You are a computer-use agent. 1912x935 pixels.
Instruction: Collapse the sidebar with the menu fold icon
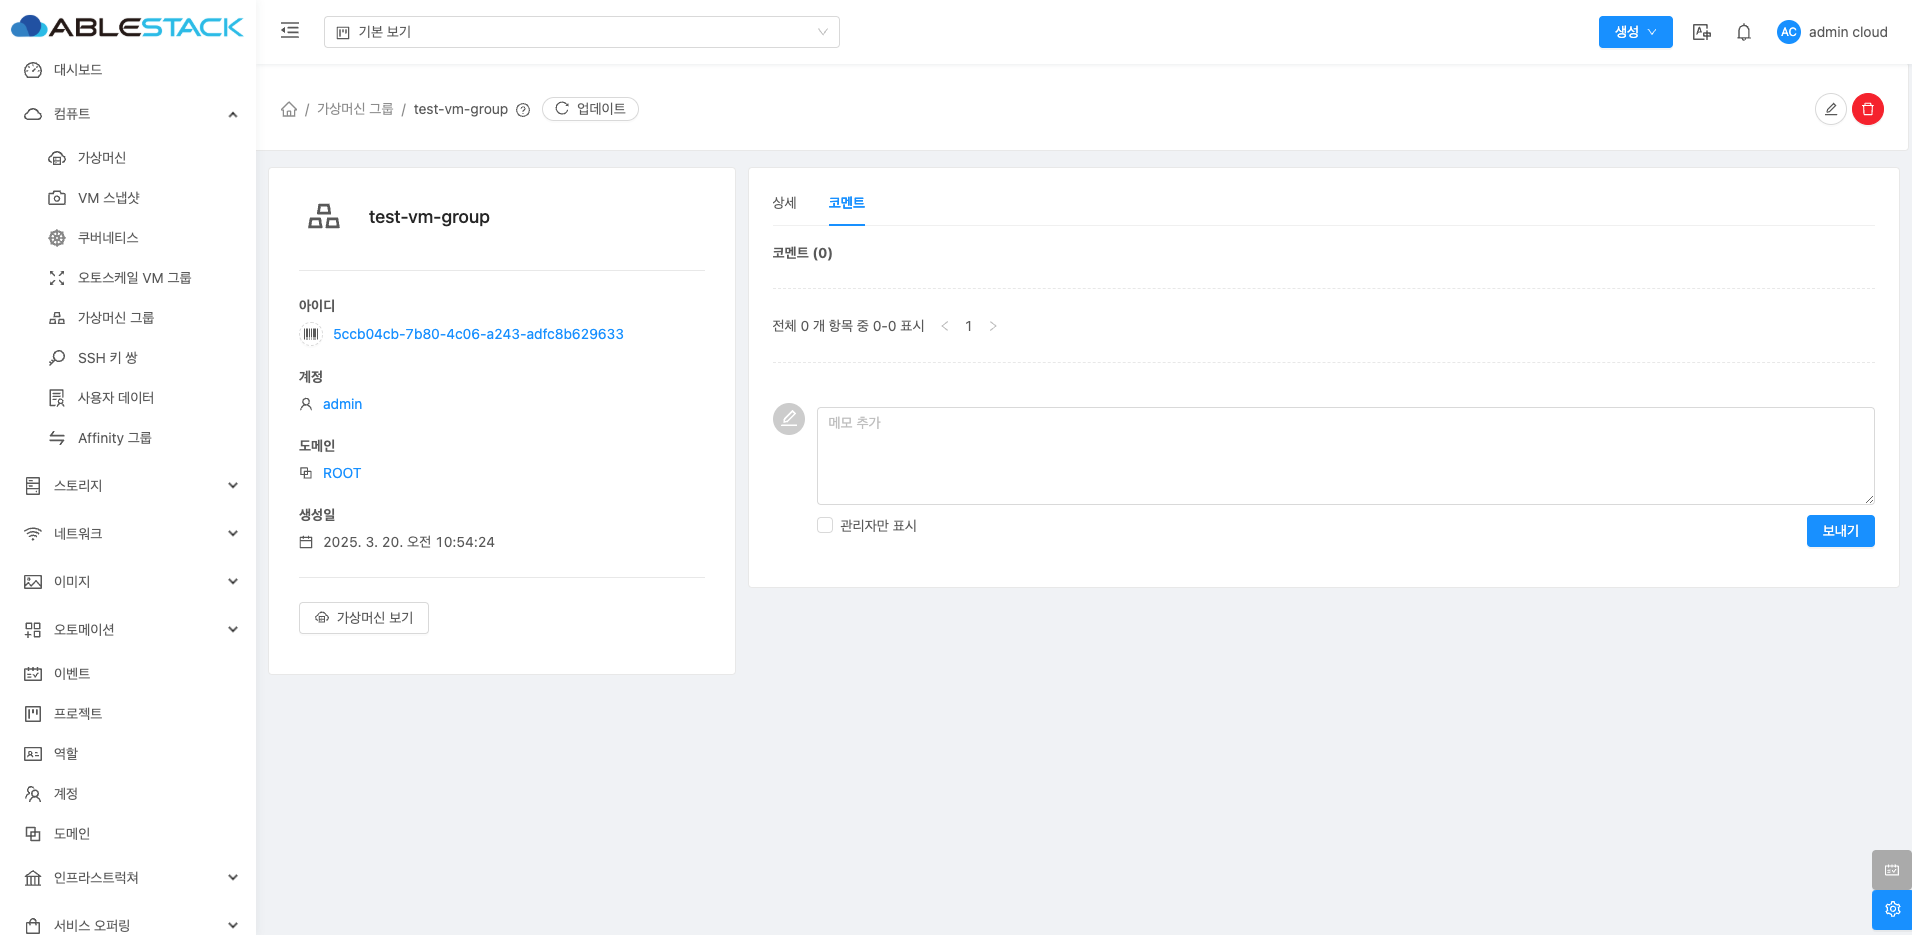coord(290,31)
